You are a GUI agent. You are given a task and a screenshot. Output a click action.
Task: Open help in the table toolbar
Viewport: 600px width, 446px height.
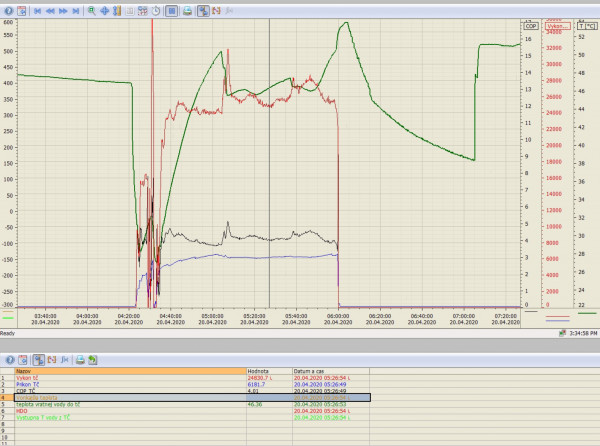10,360
